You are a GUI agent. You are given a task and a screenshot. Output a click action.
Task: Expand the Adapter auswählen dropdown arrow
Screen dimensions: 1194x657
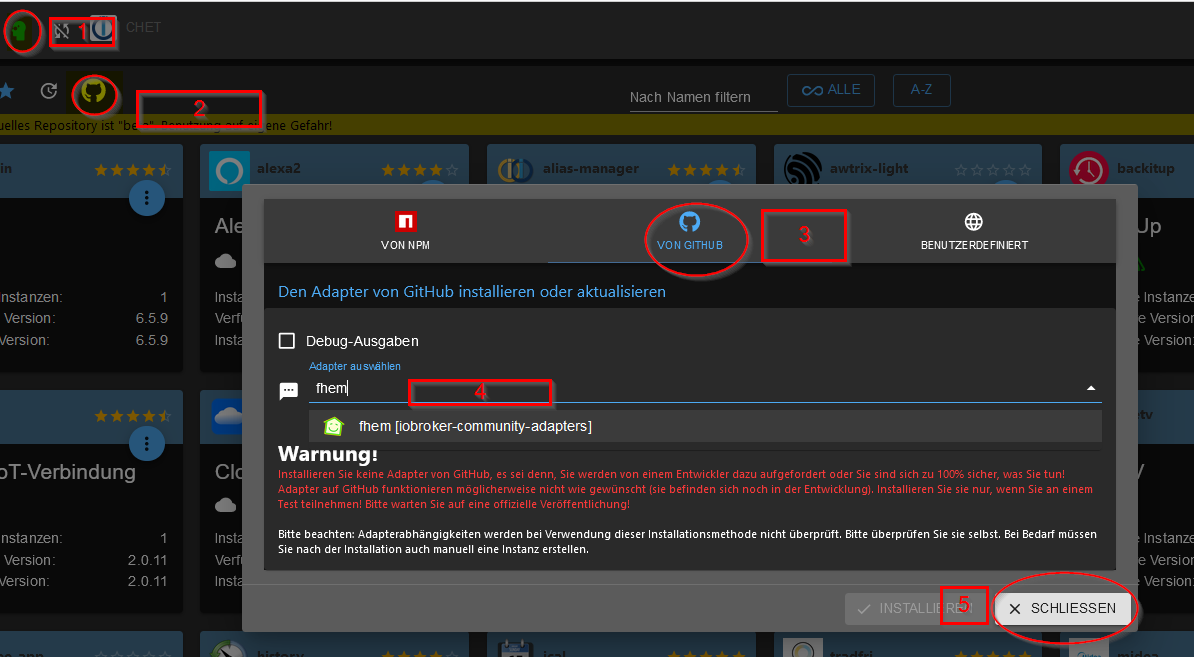point(1090,388)
